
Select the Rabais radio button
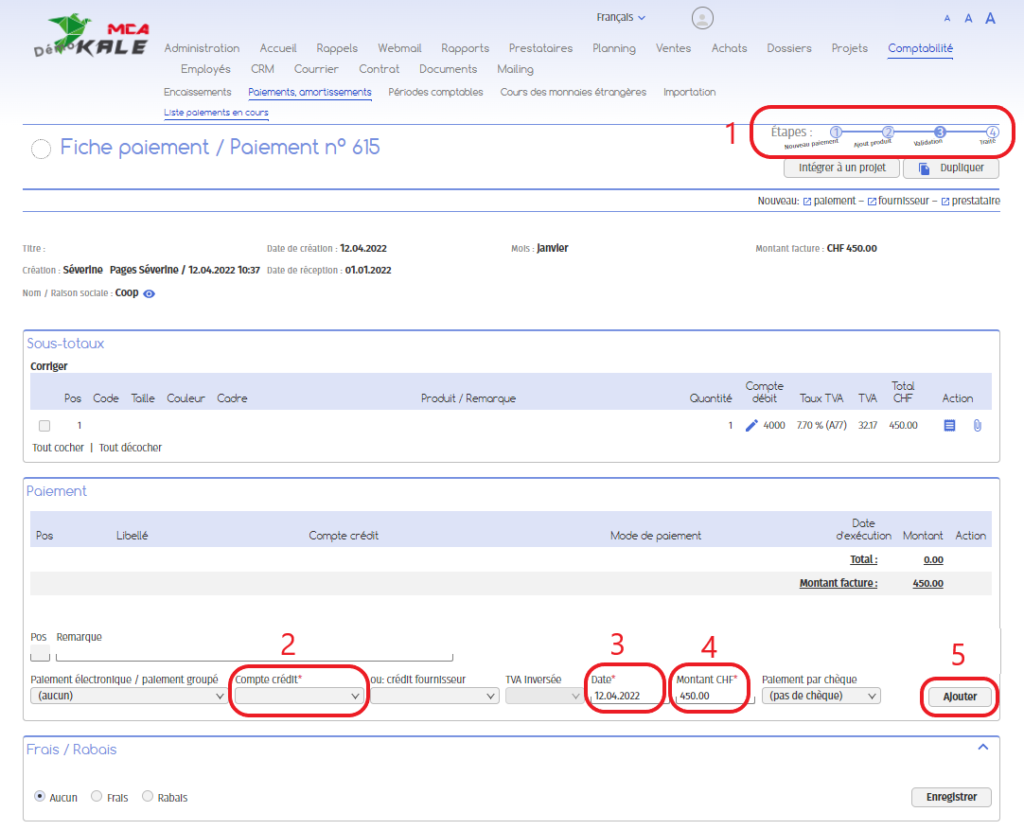tap(148, 797)
